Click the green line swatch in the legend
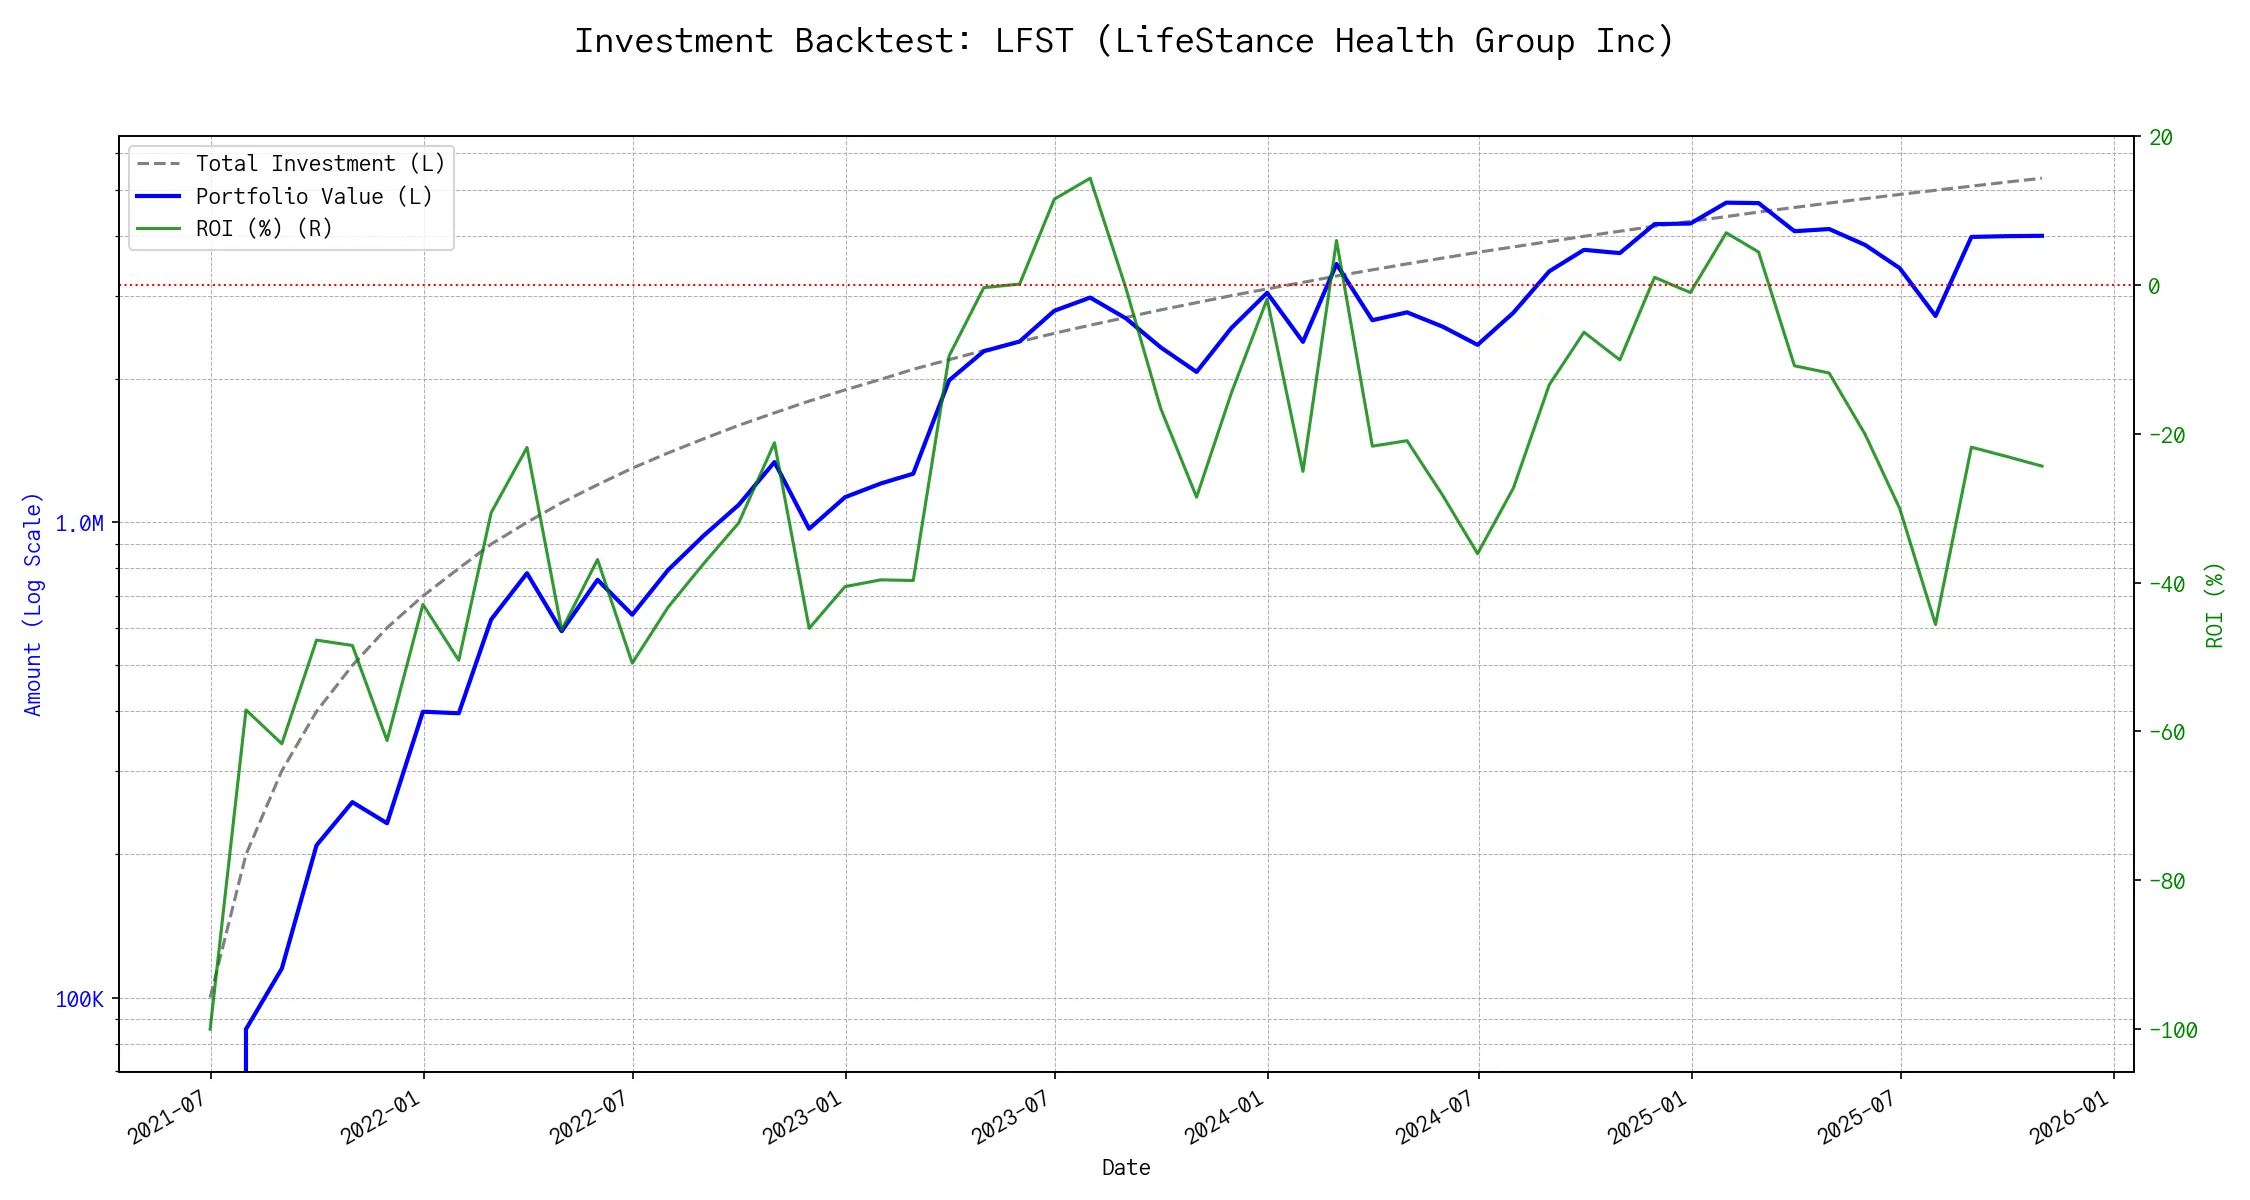This screenshot has height=1200, width=2250. pos(158,229)
